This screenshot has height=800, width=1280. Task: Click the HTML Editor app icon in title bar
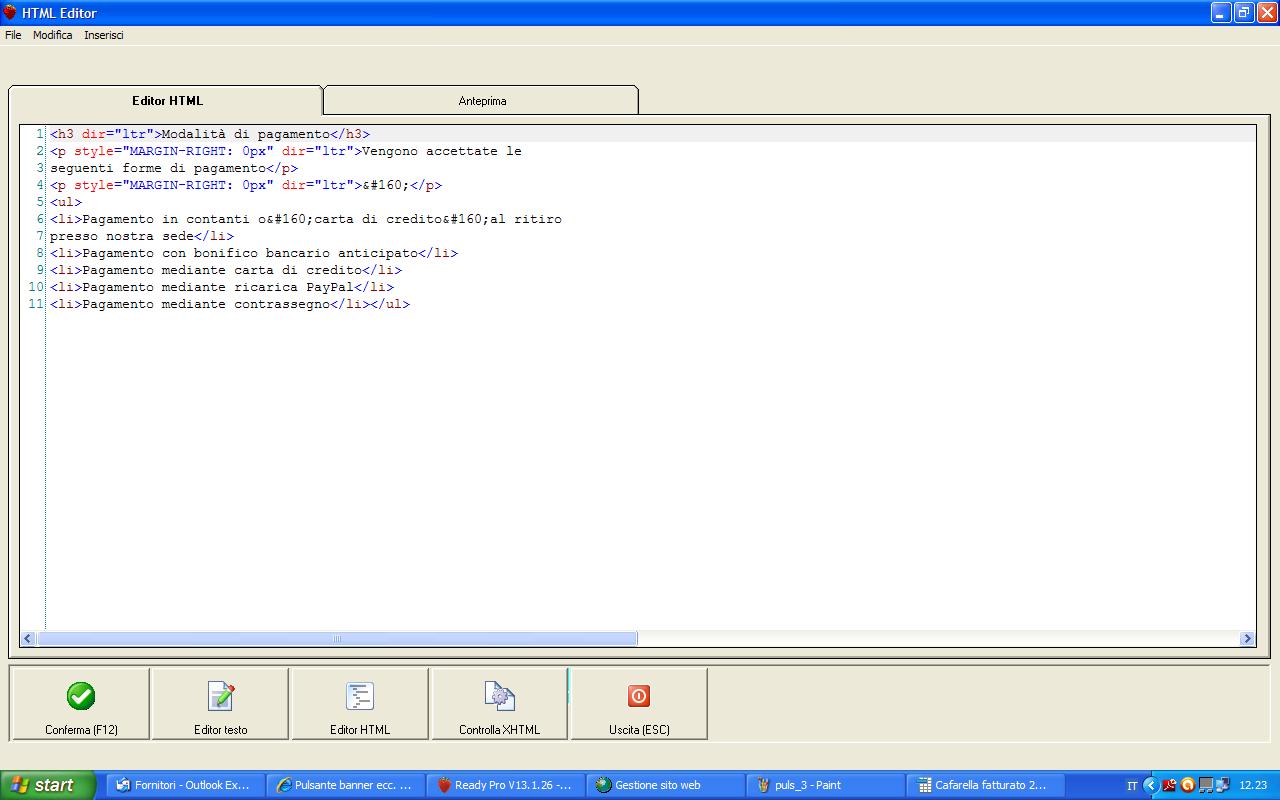[x=10, y=13]
